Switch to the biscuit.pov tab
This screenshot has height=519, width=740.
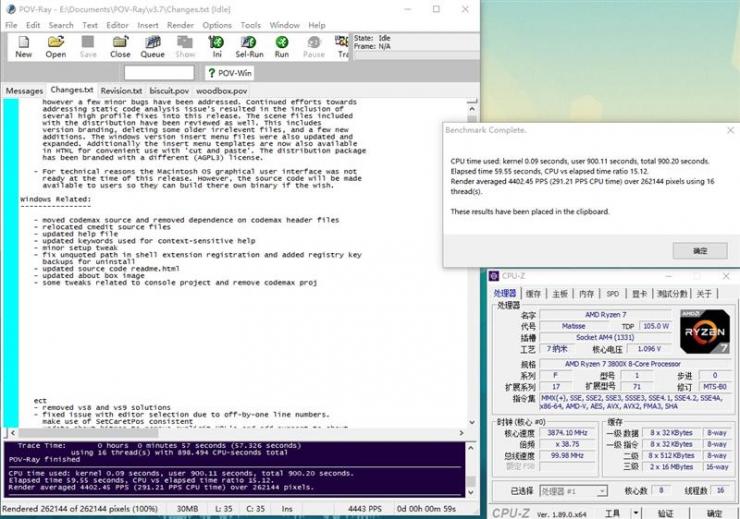point(169,91)
